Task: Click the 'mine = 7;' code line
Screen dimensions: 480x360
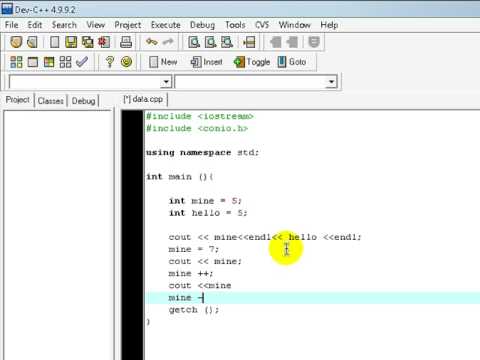Action: click(x=194, y=249)
